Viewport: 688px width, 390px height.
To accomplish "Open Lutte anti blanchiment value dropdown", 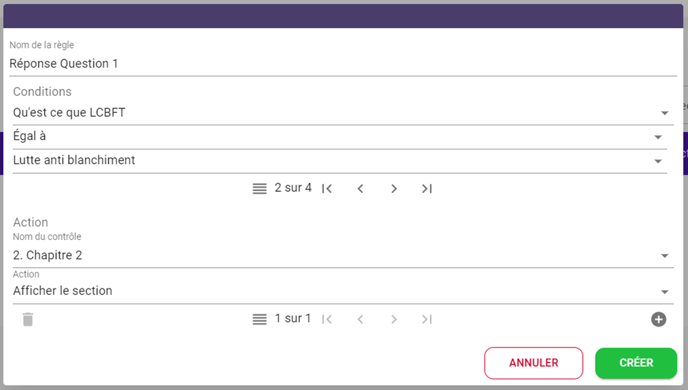I will 340,161.
